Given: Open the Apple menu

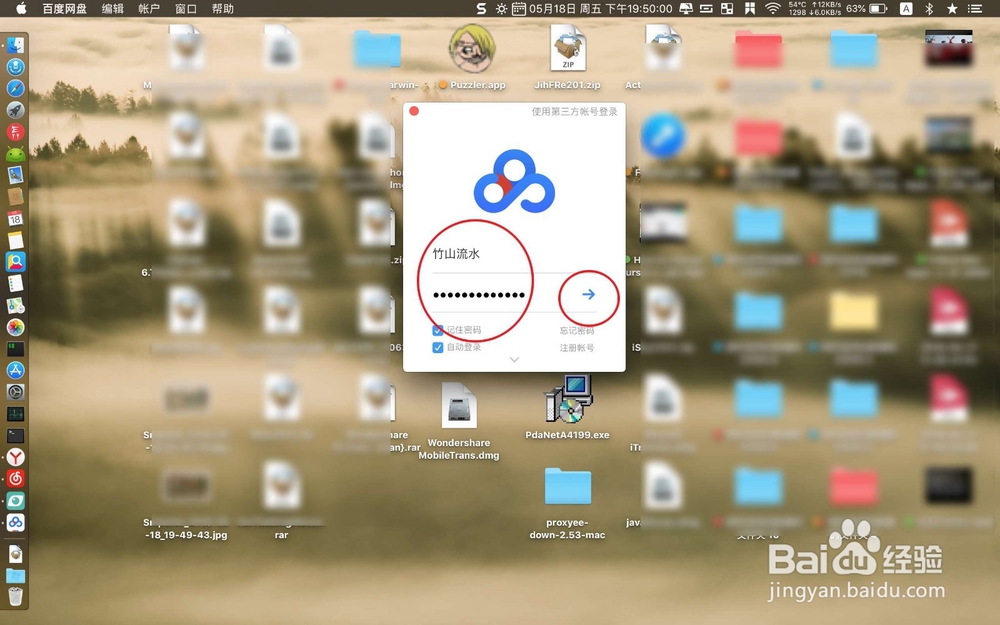Looking at the screenshot, I should [x=21, y=8].
